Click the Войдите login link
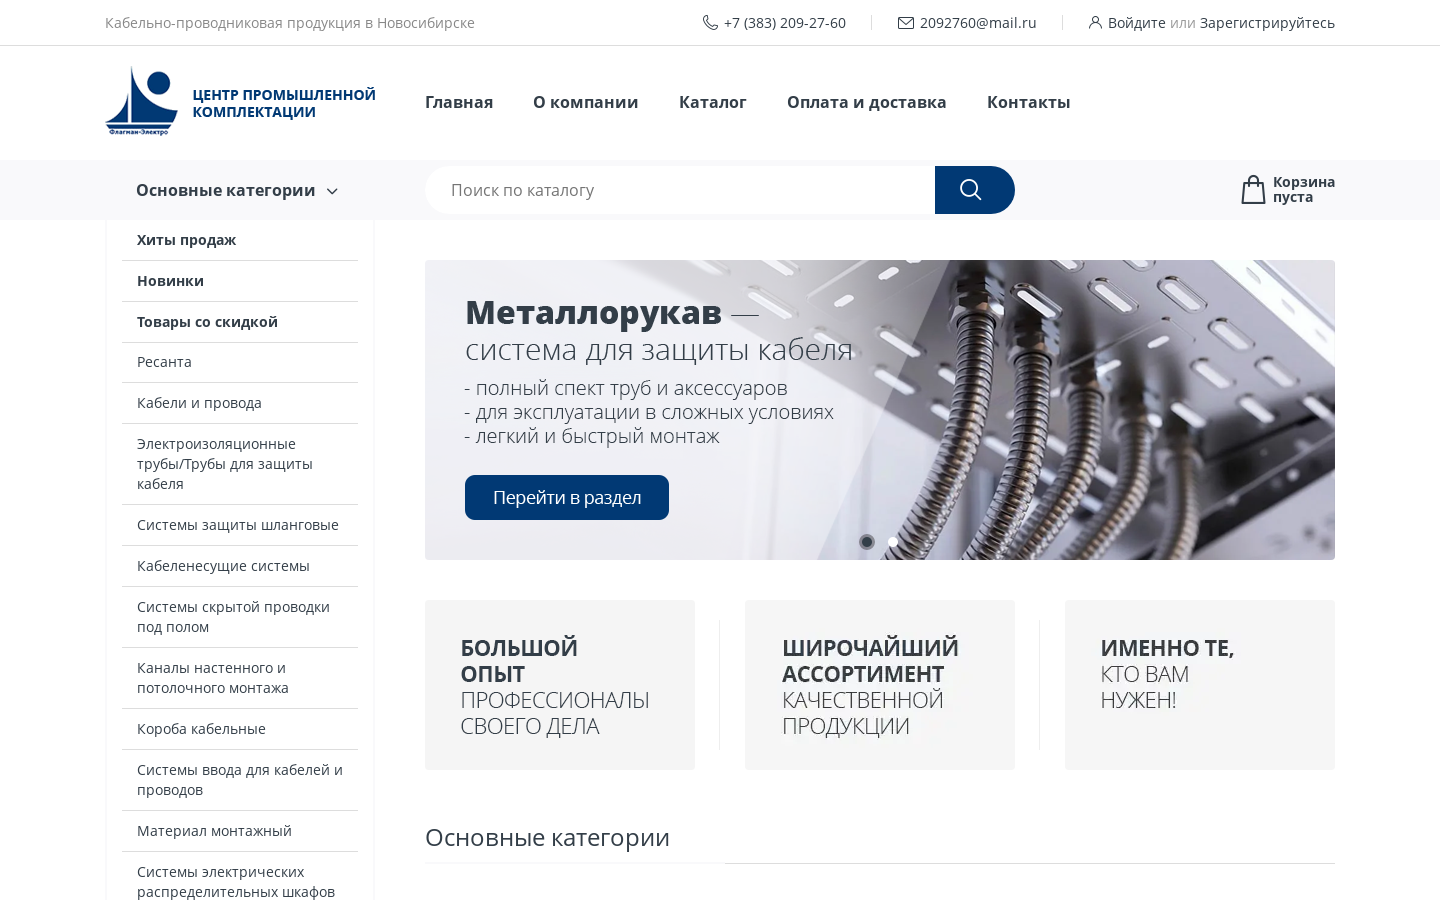Viewport: 1440px width, 900px height. 1136,22
